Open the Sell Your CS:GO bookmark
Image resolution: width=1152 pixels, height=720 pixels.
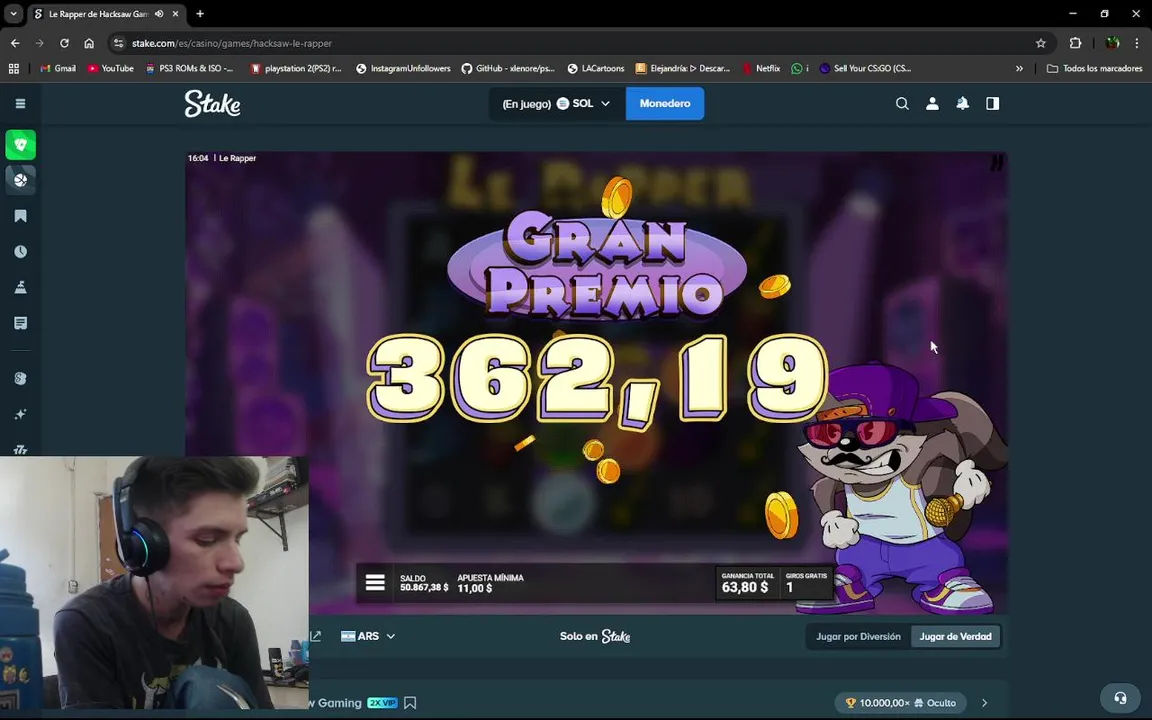(865, 68)
